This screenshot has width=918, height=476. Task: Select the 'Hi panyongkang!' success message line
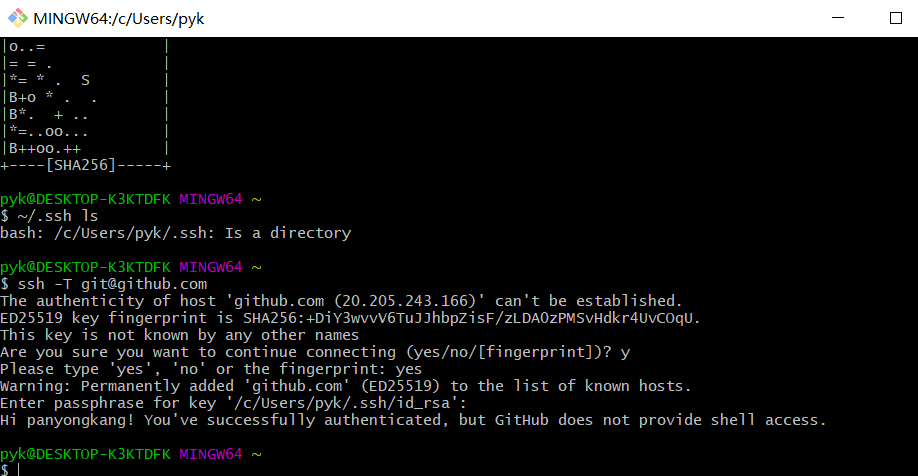click(x=413, y=420)
